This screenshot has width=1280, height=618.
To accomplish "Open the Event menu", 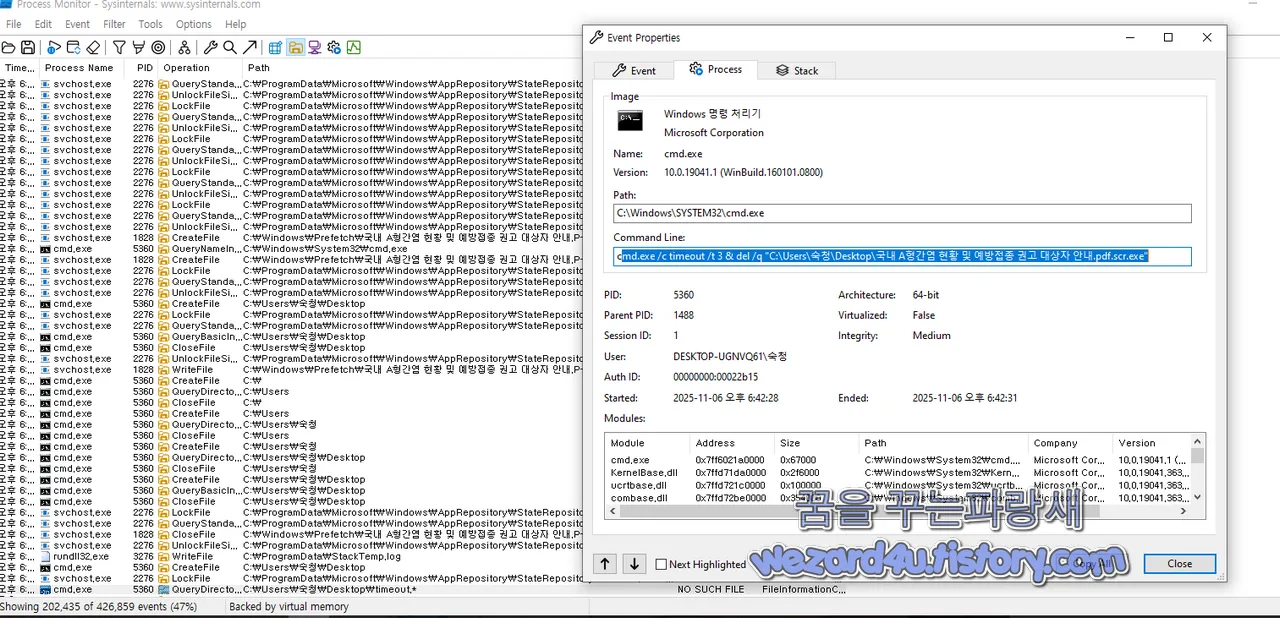I will 77,24.
